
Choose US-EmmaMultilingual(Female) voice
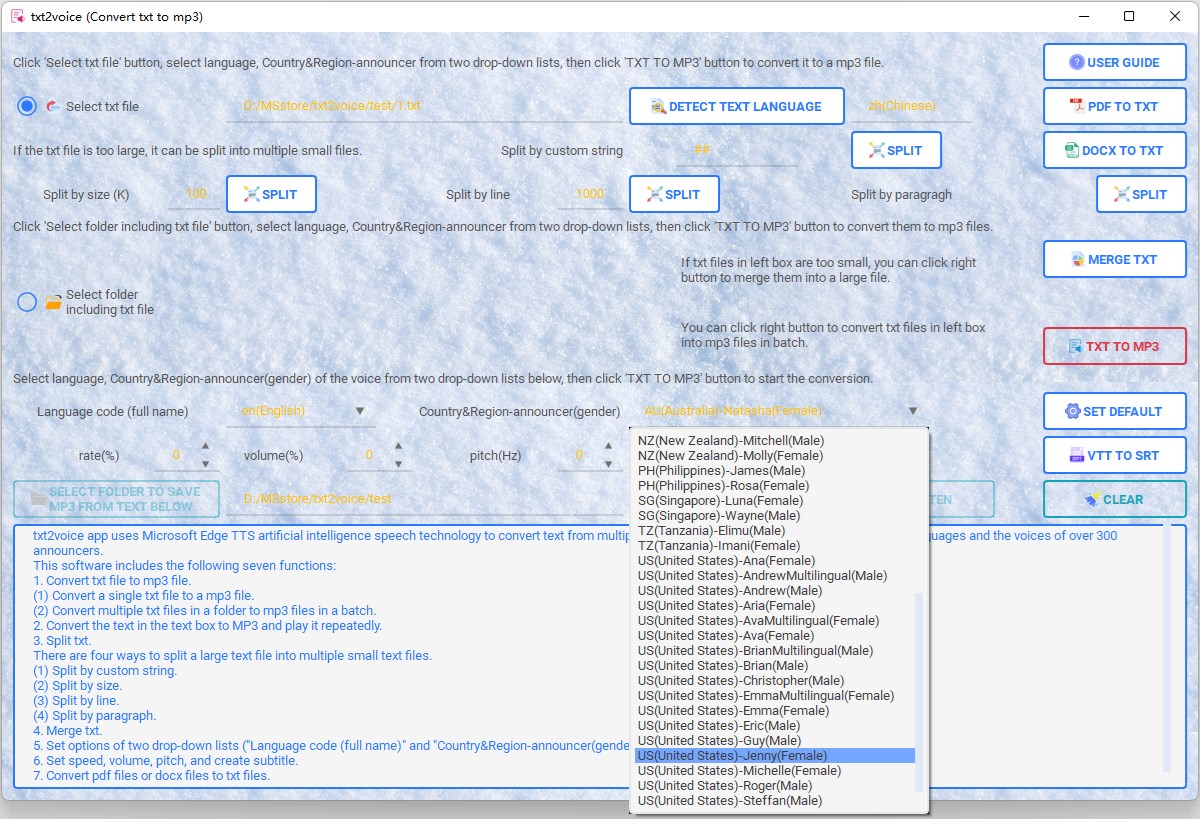[x=775, y=695]
